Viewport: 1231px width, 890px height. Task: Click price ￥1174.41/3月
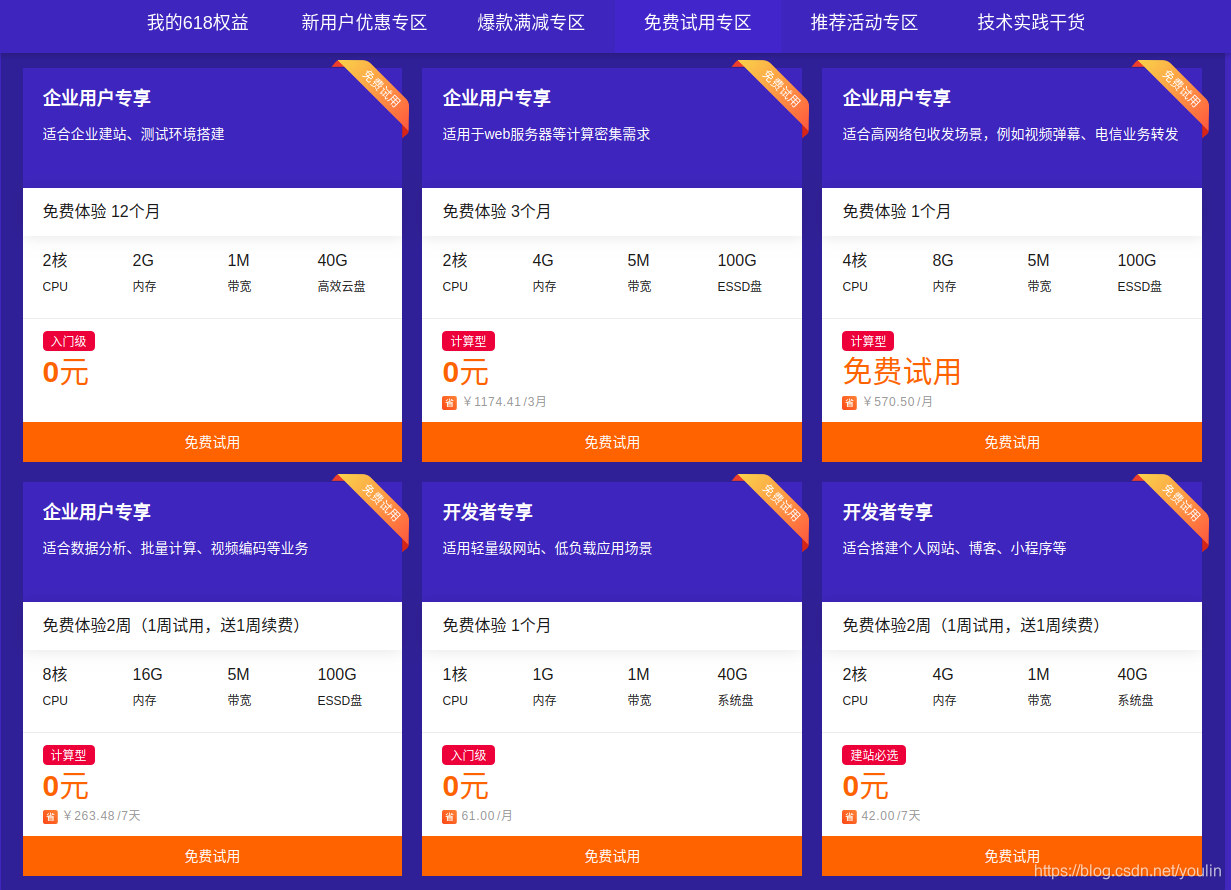click(506, 402)
